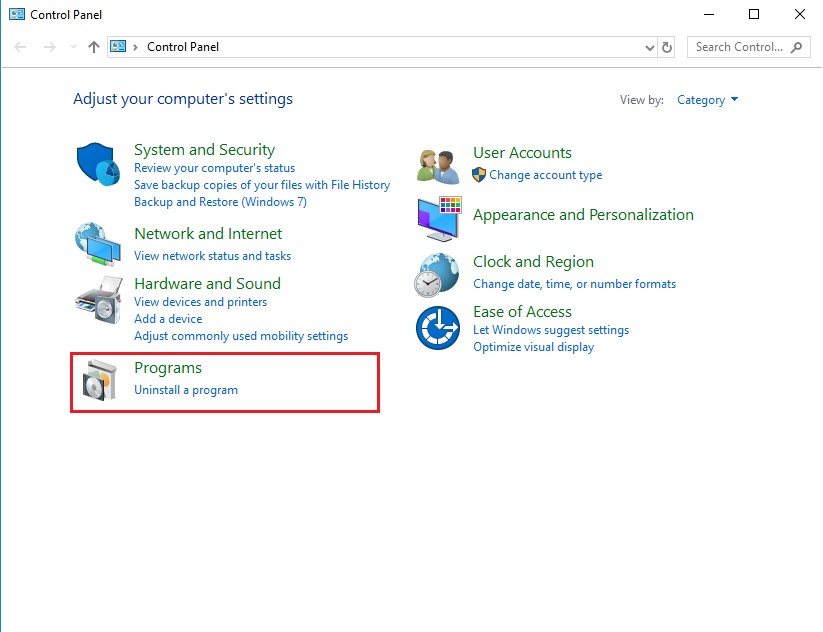Open Backup and Restore (Windows 7)
Image resolution: width=823 pixels, height=632 pixels.
[220, 202]
